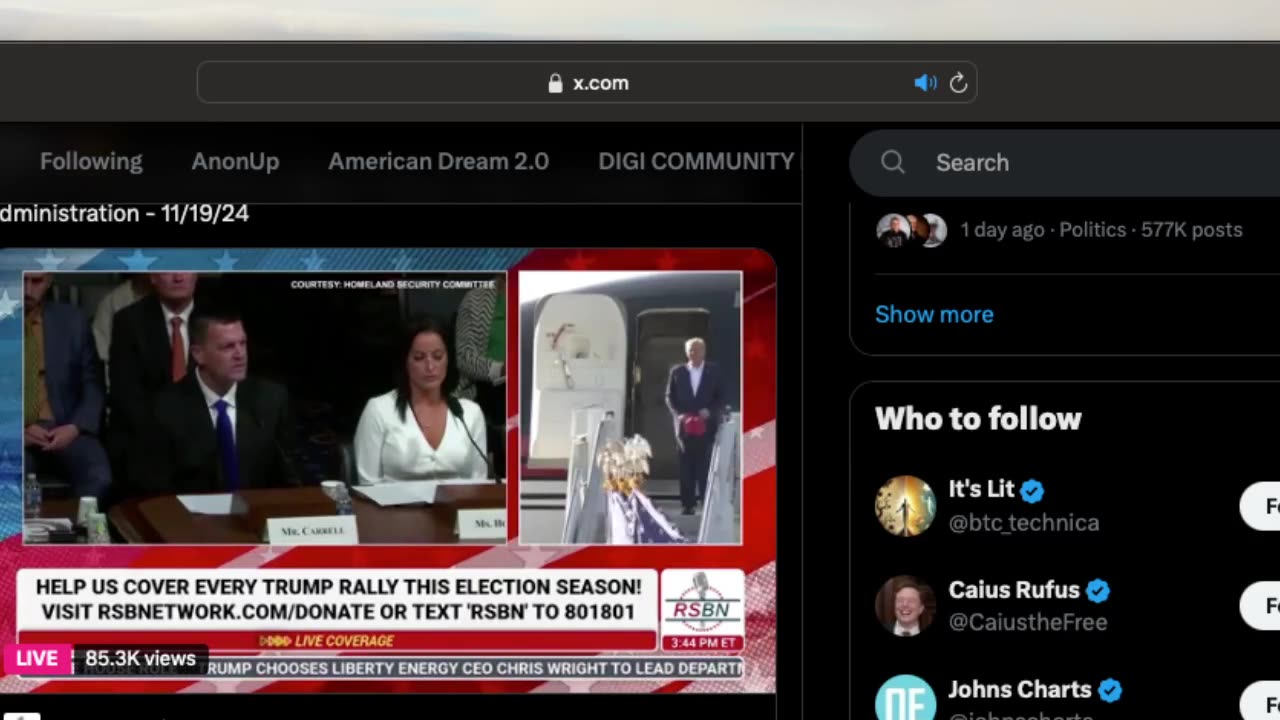Follow Johns Charts account

pos(1260,702)
